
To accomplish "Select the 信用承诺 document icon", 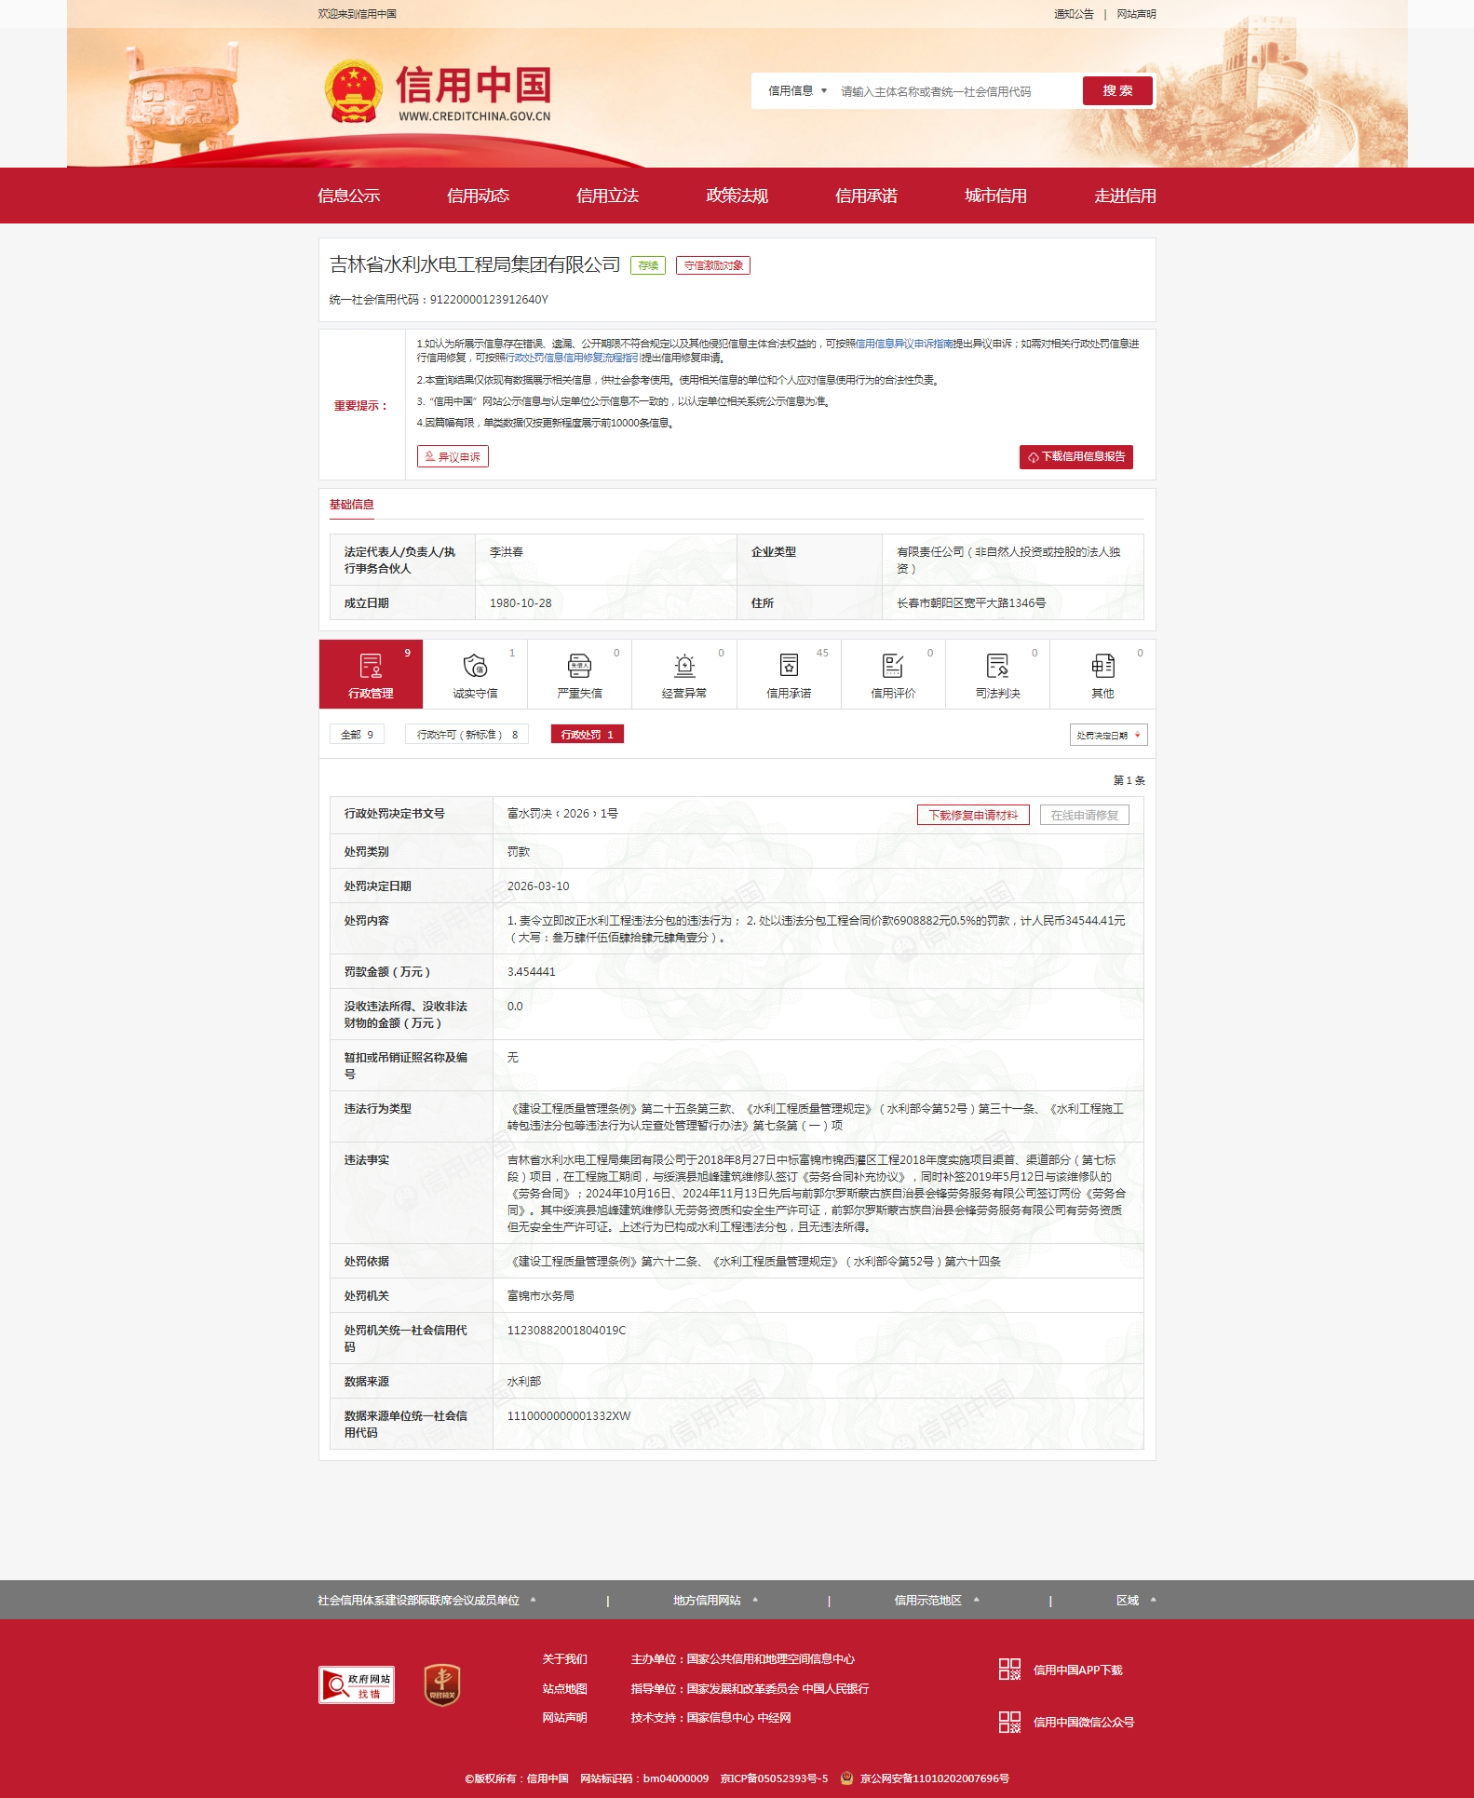I will 788,666.
